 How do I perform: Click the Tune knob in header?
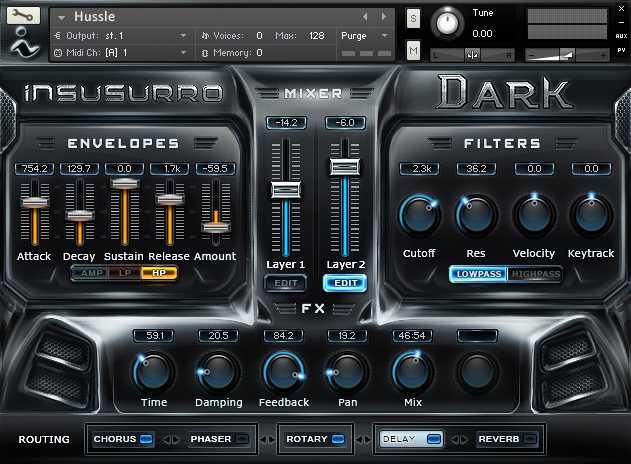click(x=449, y=21)
